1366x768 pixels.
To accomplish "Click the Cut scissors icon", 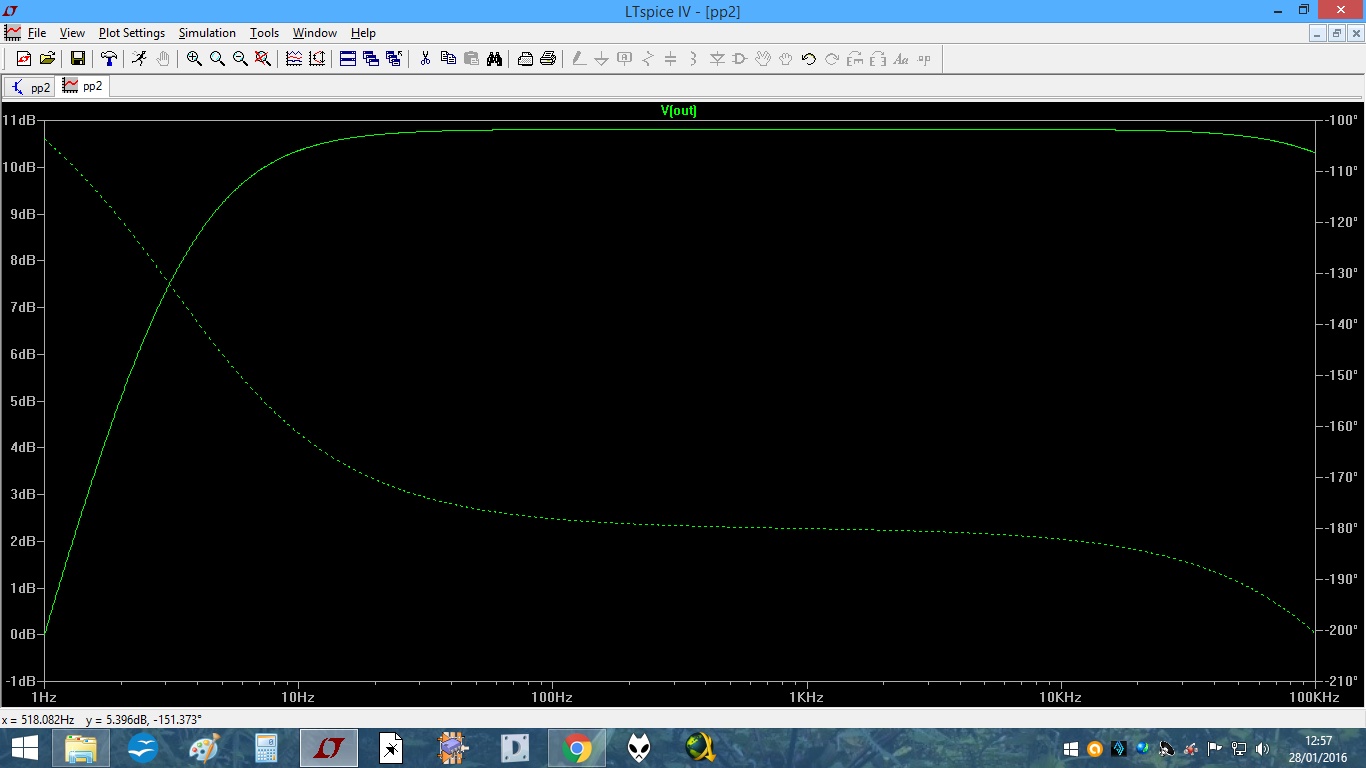I will (x=425, y=59).
